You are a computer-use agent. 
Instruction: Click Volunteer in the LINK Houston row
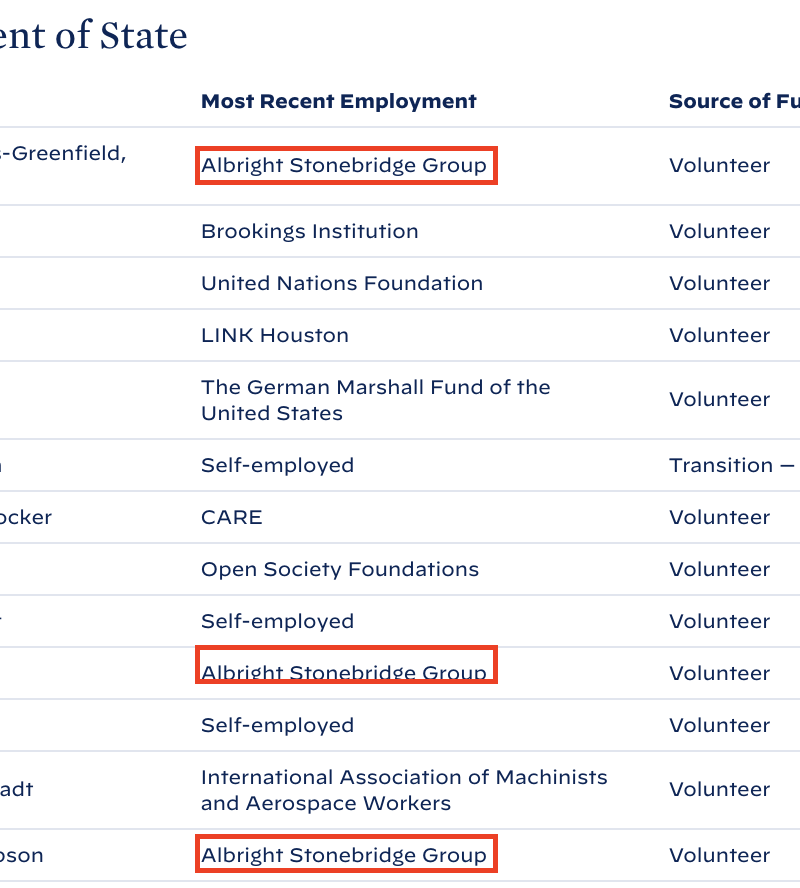(x=720, y=335)
